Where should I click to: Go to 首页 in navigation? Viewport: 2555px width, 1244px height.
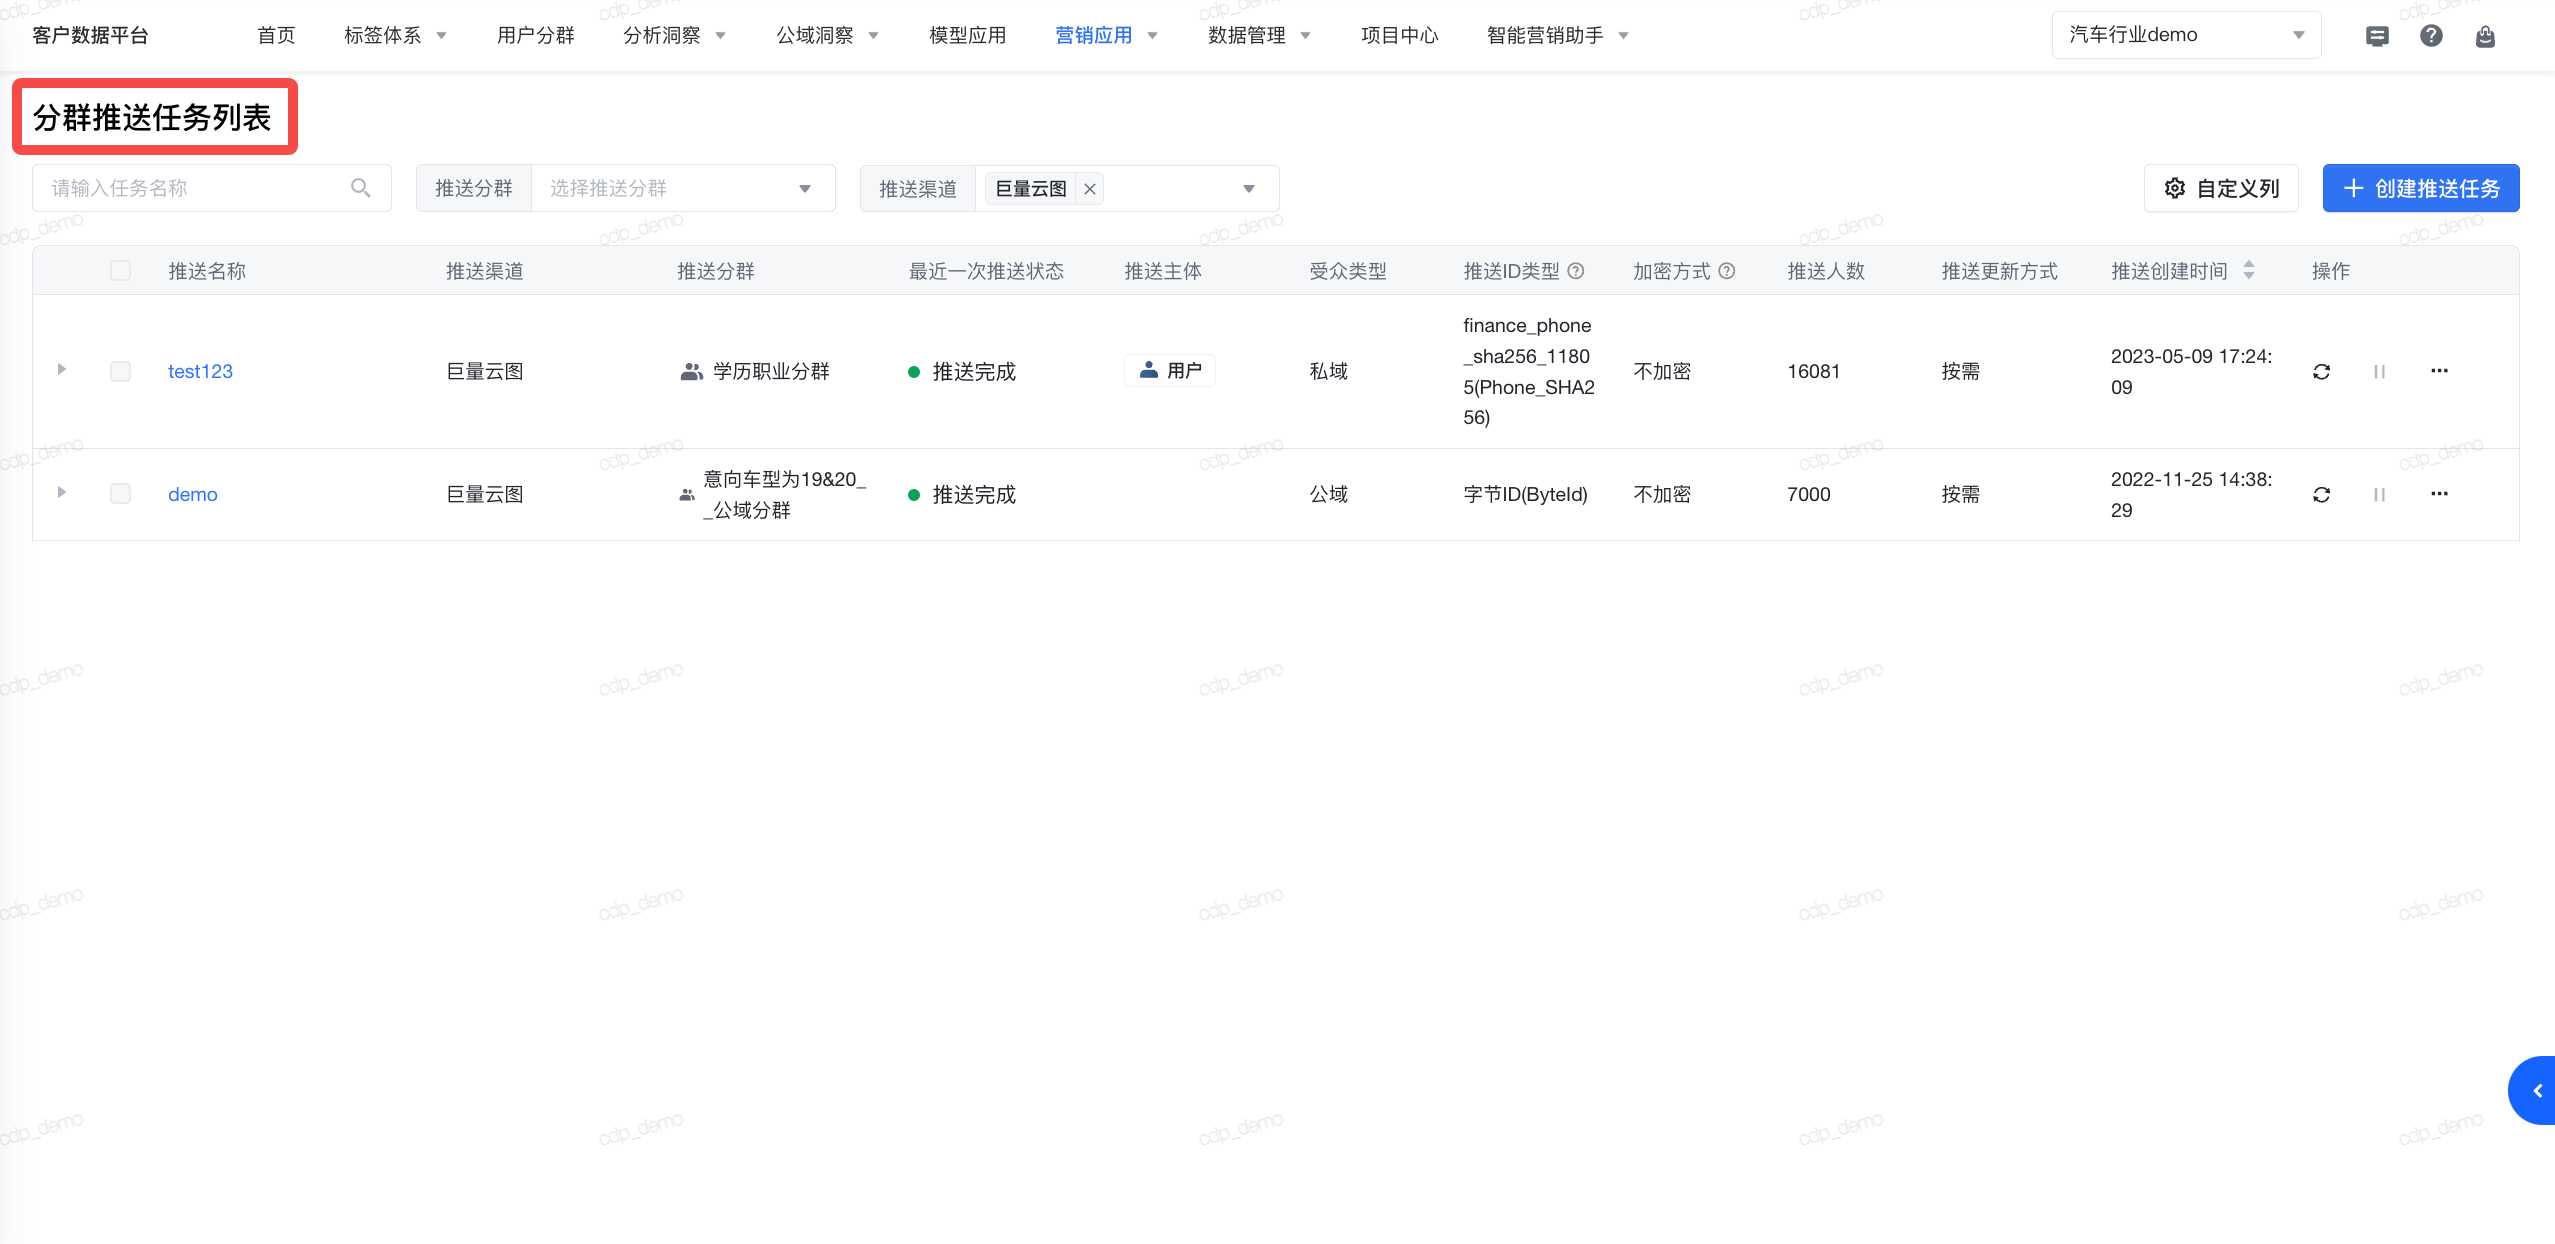[276, 36]
